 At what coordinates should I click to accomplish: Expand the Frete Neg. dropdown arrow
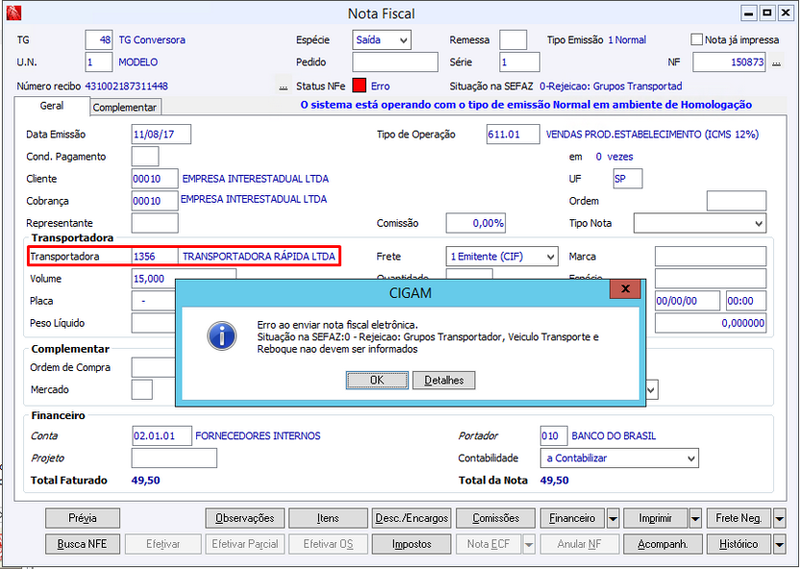779,518
